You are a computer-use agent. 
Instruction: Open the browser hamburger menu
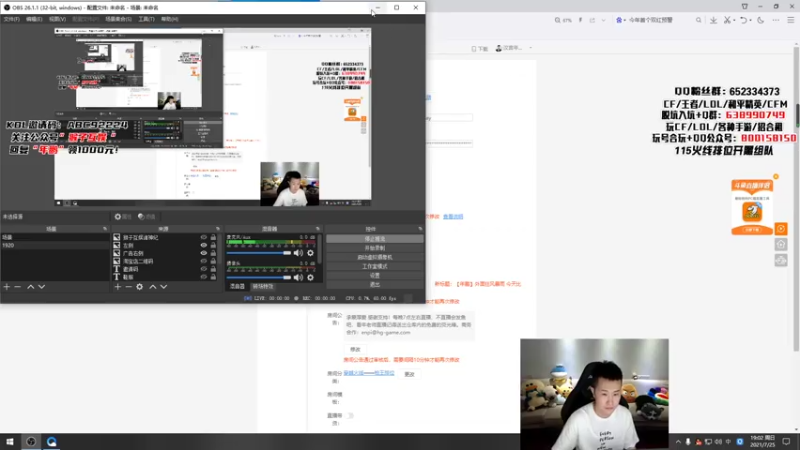click(x=791, y=20)
